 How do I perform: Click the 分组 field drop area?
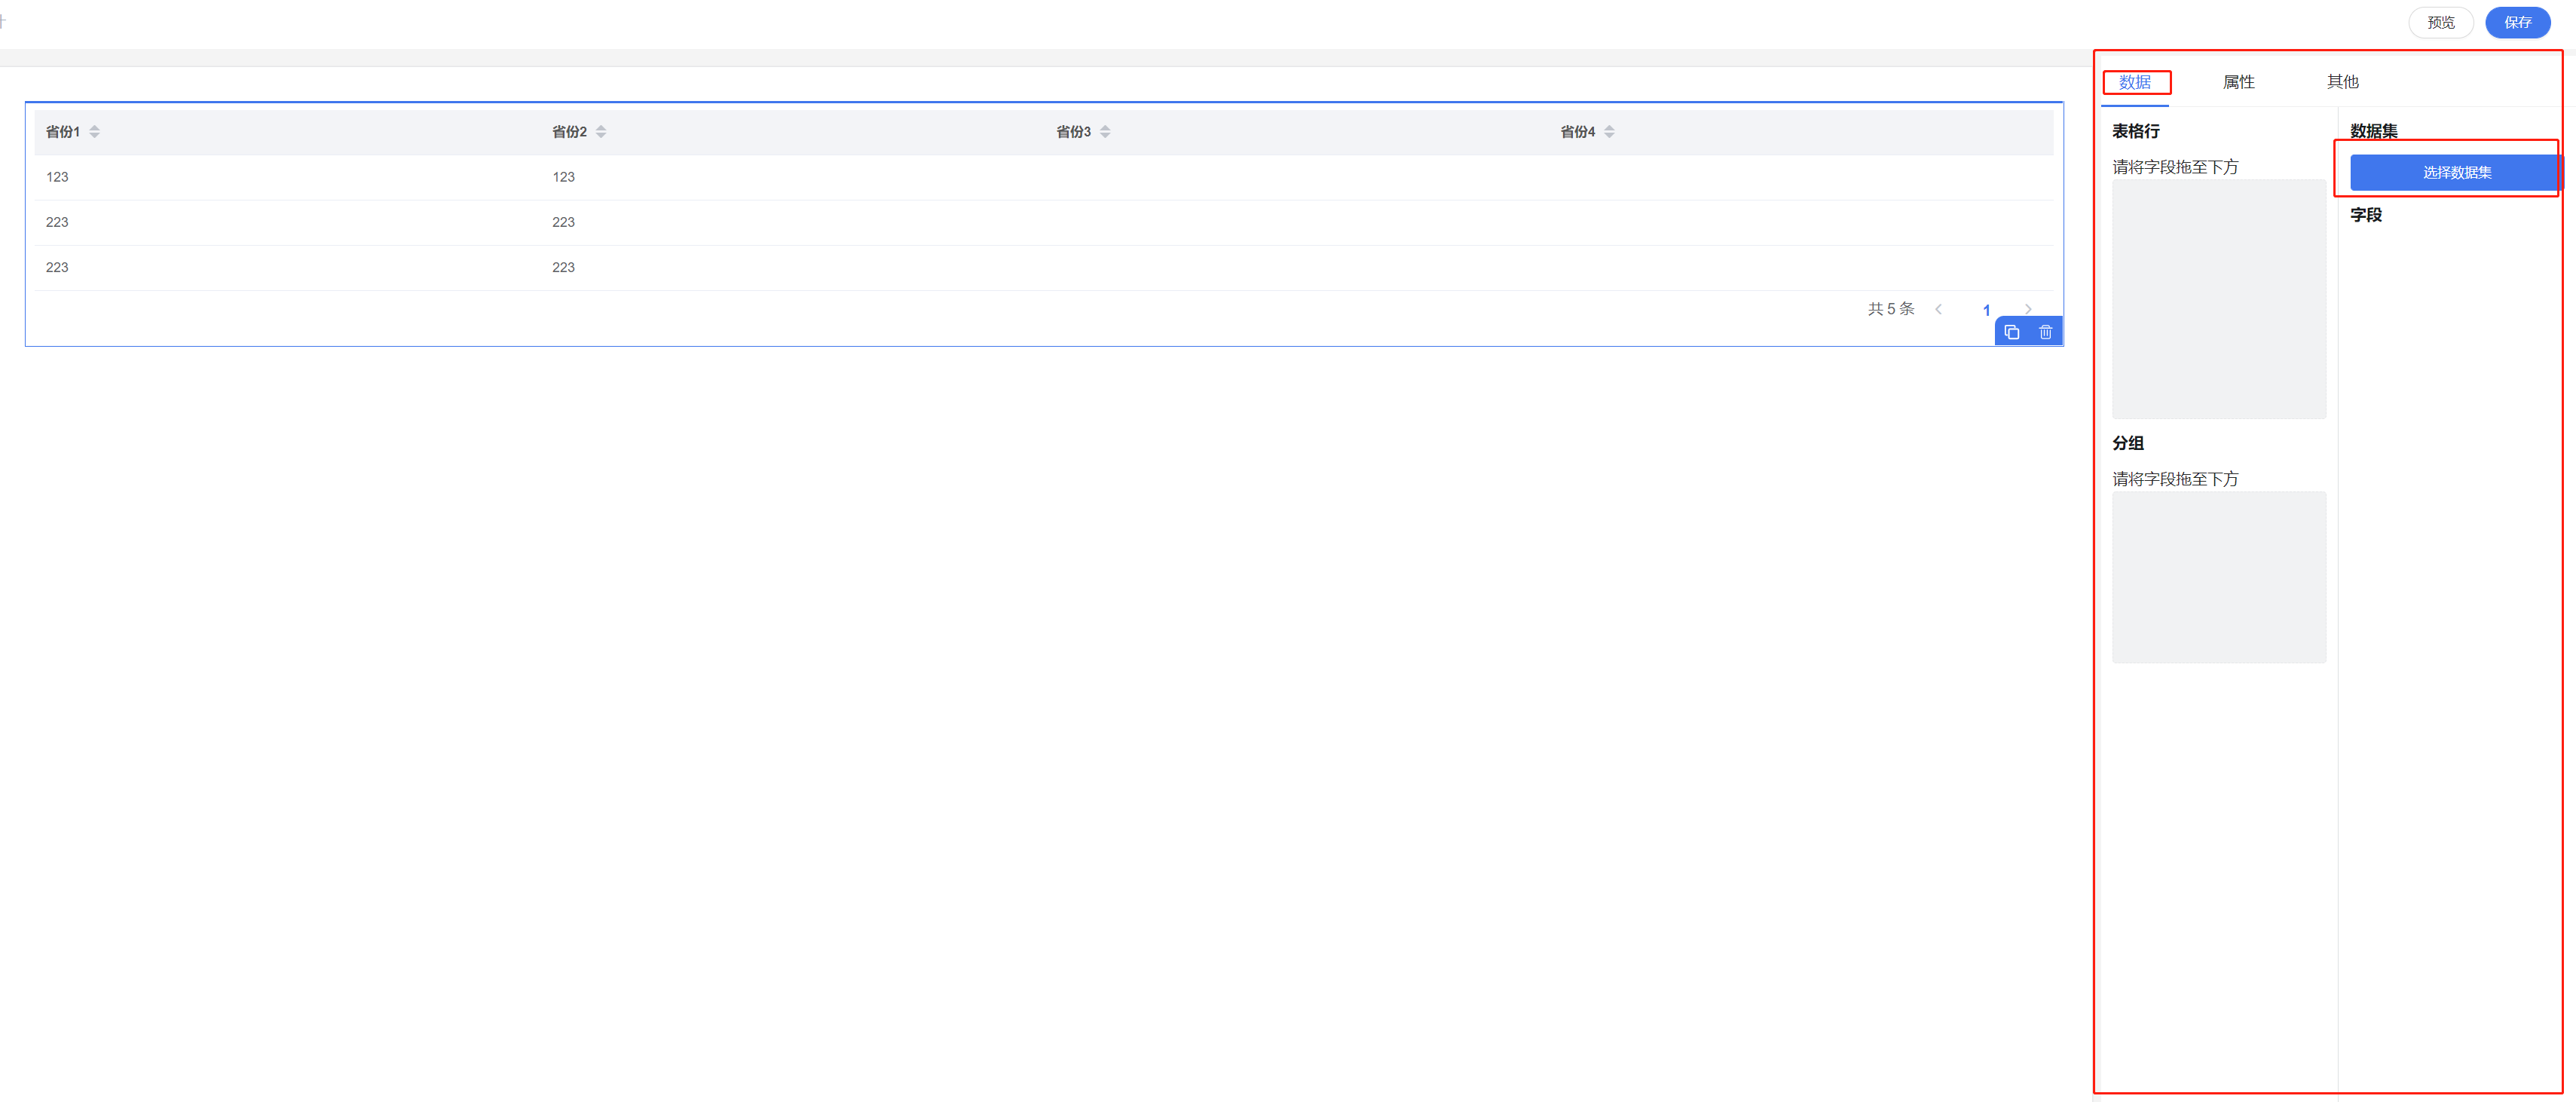tap(2218, 577)
